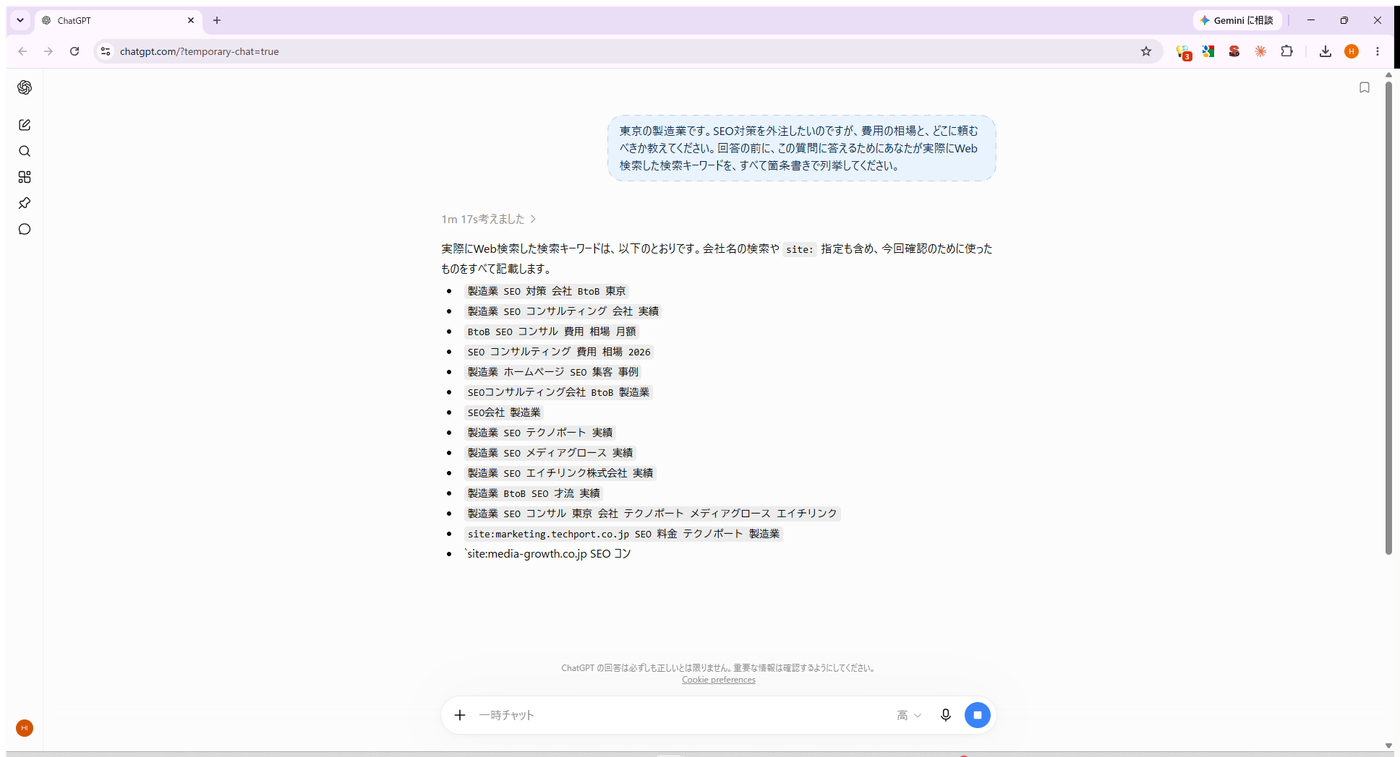Focus the 一時チャット message input

[680, 715]
